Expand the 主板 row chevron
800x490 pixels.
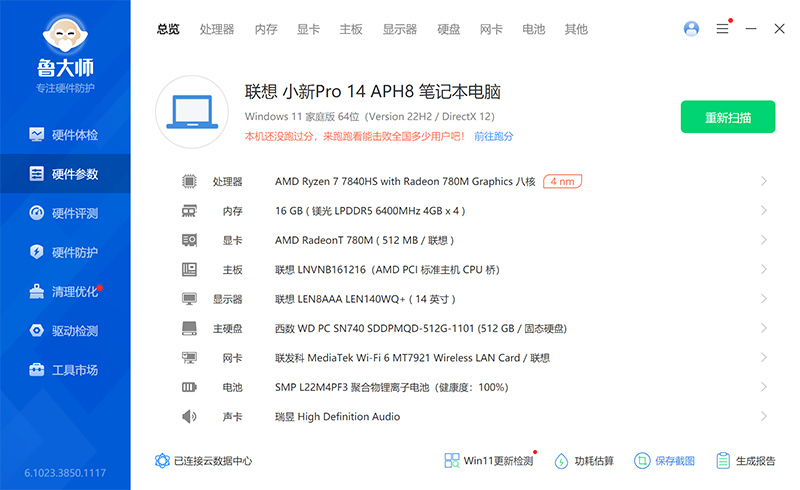coord(764,269)
